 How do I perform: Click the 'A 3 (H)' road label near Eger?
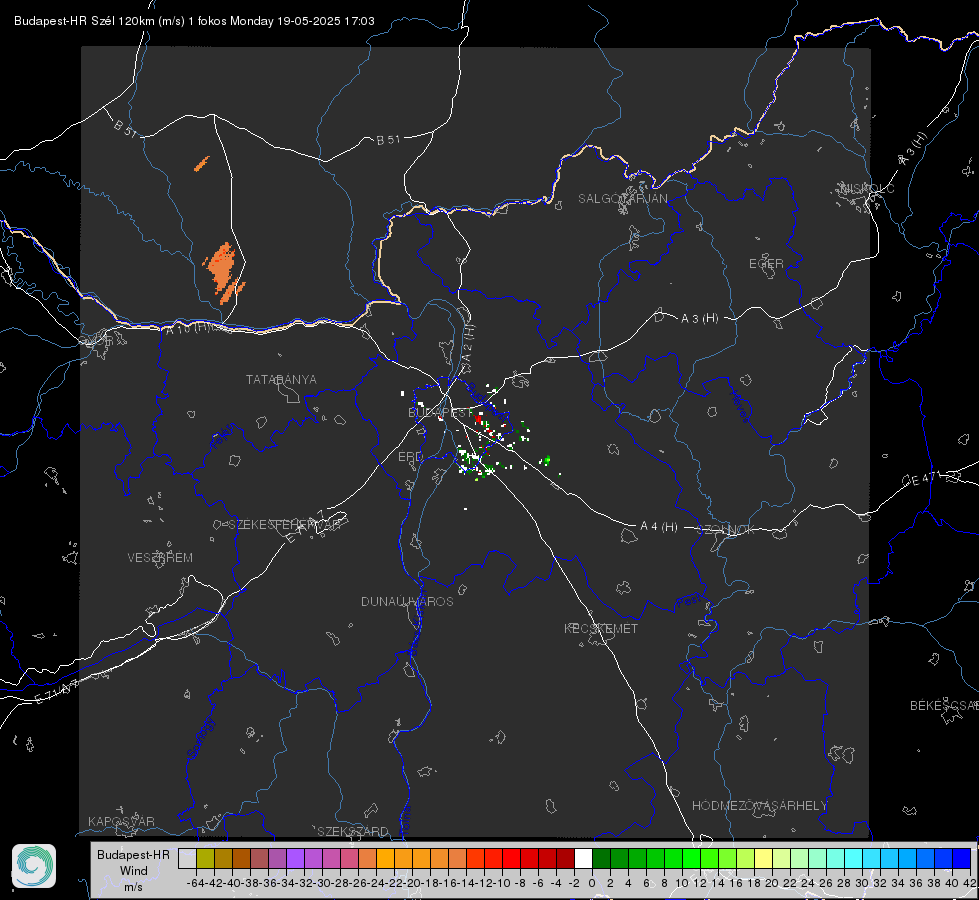click(x=699, y=319)
